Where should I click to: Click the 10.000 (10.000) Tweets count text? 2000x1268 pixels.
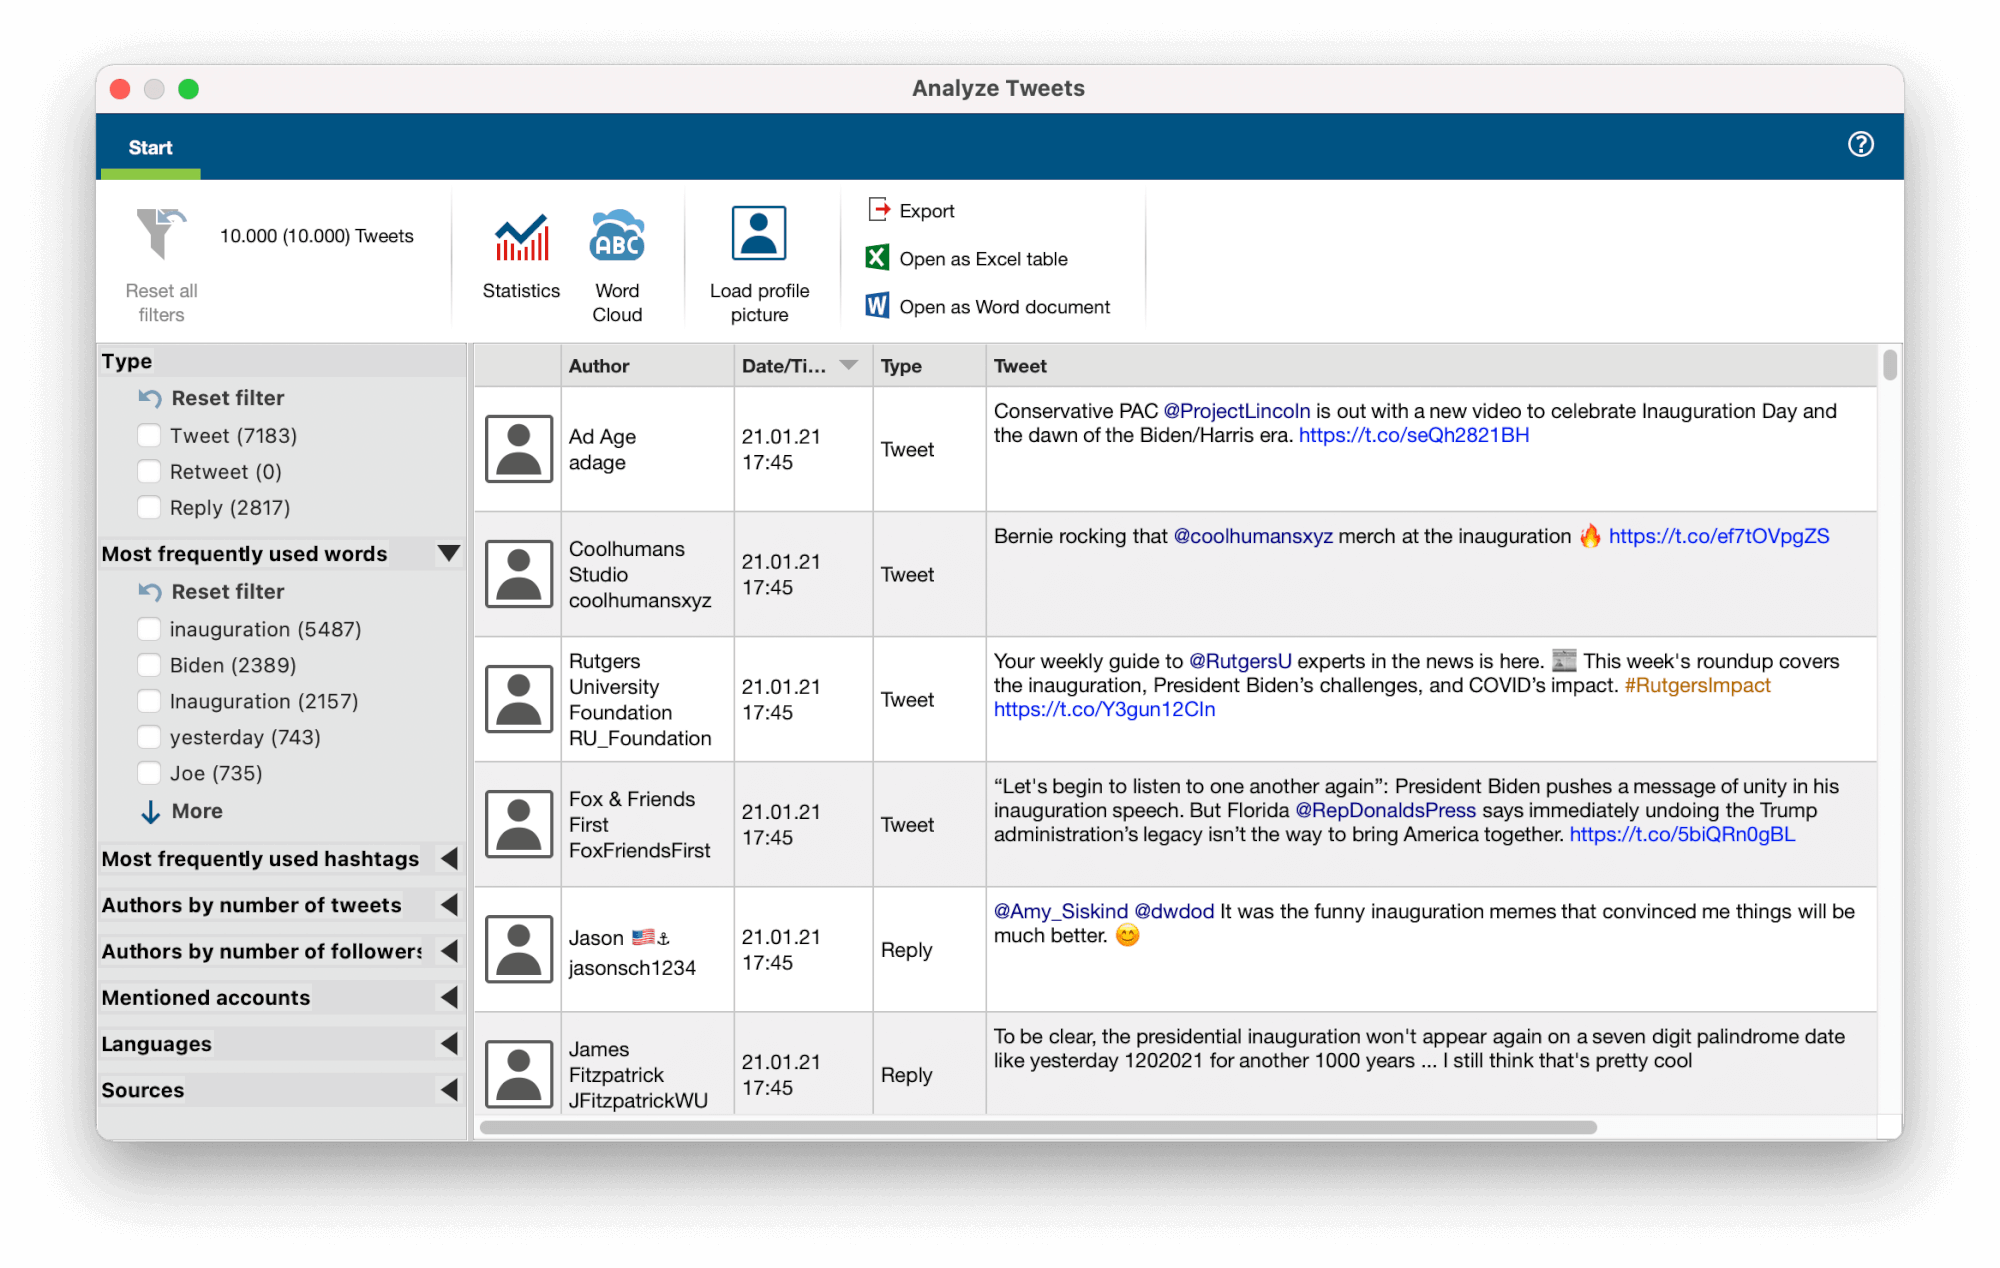316,236
